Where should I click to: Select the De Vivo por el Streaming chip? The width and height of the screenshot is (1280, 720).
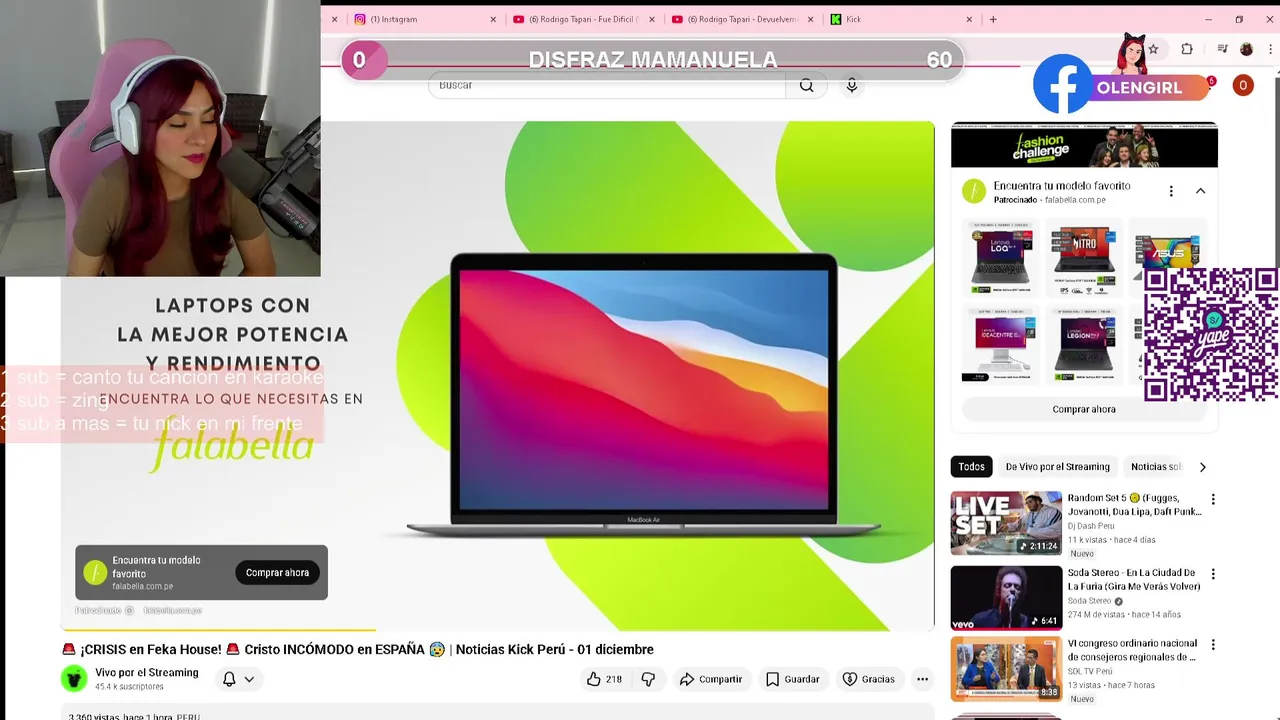pyautogui.click(x=1057, y=467)
